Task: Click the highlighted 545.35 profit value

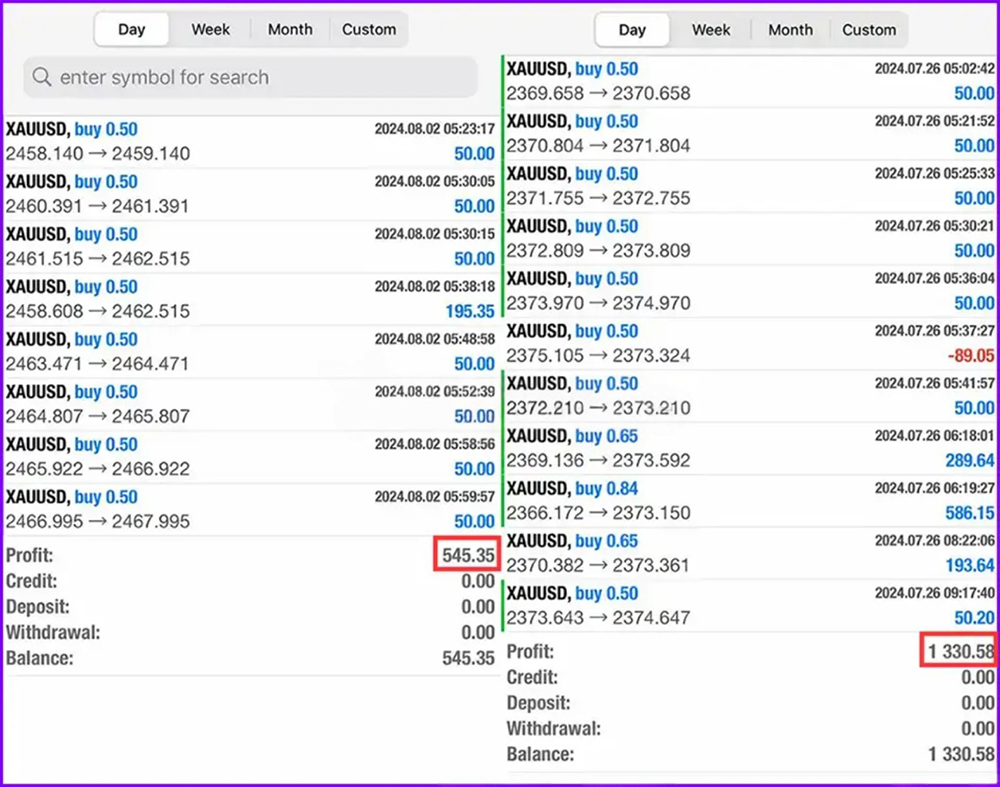Action: (466, 554)
